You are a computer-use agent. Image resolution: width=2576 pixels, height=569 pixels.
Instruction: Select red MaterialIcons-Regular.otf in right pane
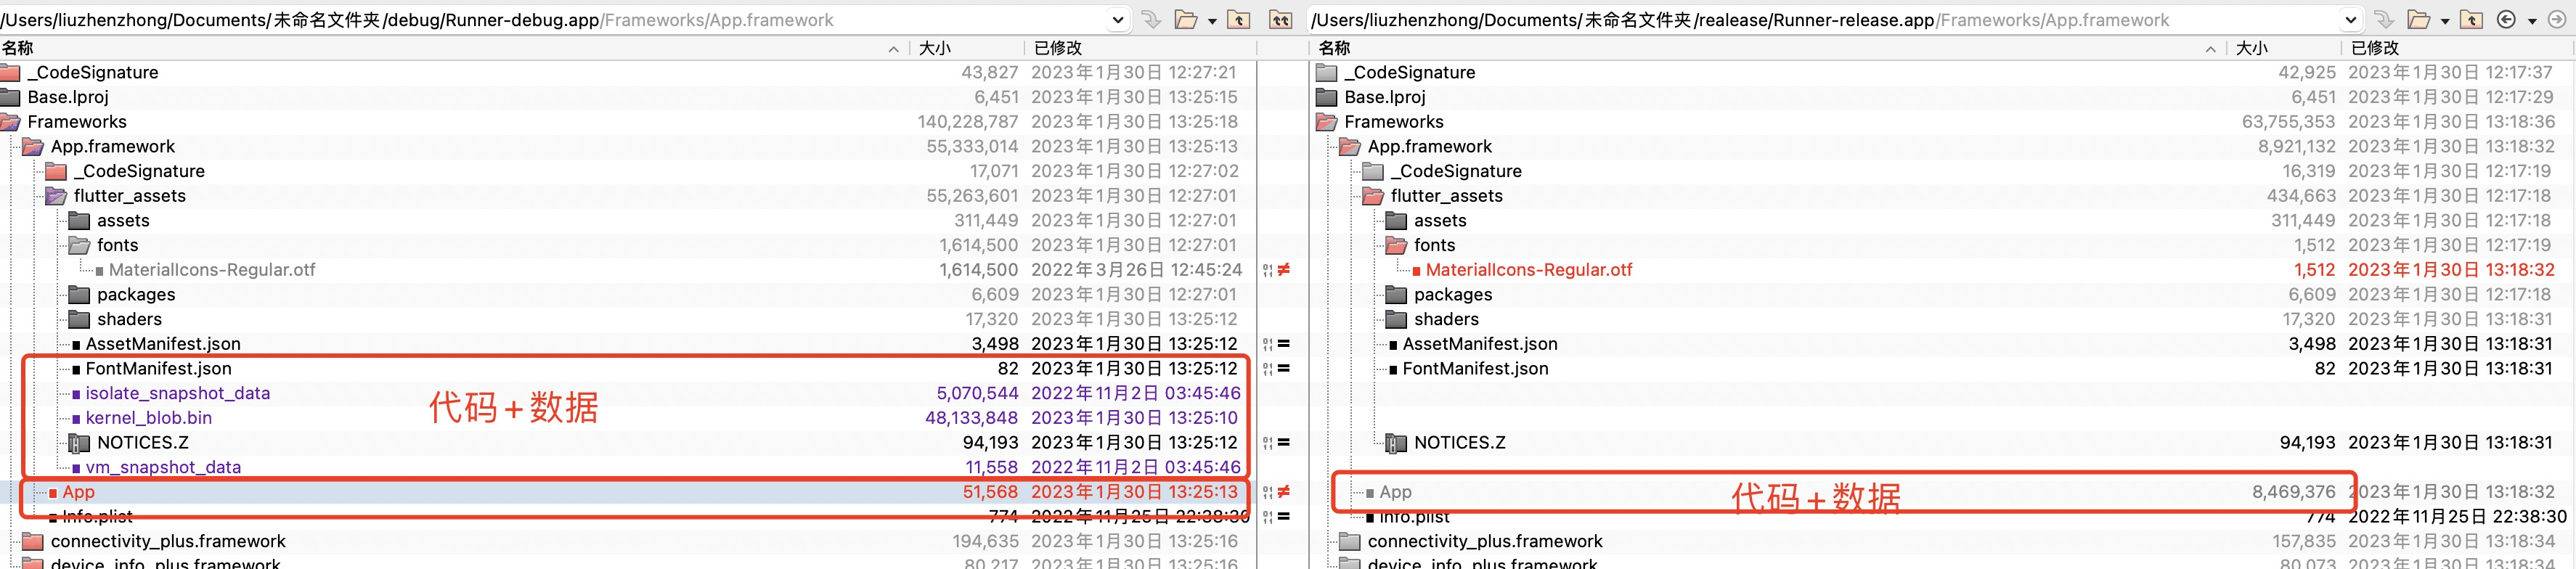coord(1529,270)
